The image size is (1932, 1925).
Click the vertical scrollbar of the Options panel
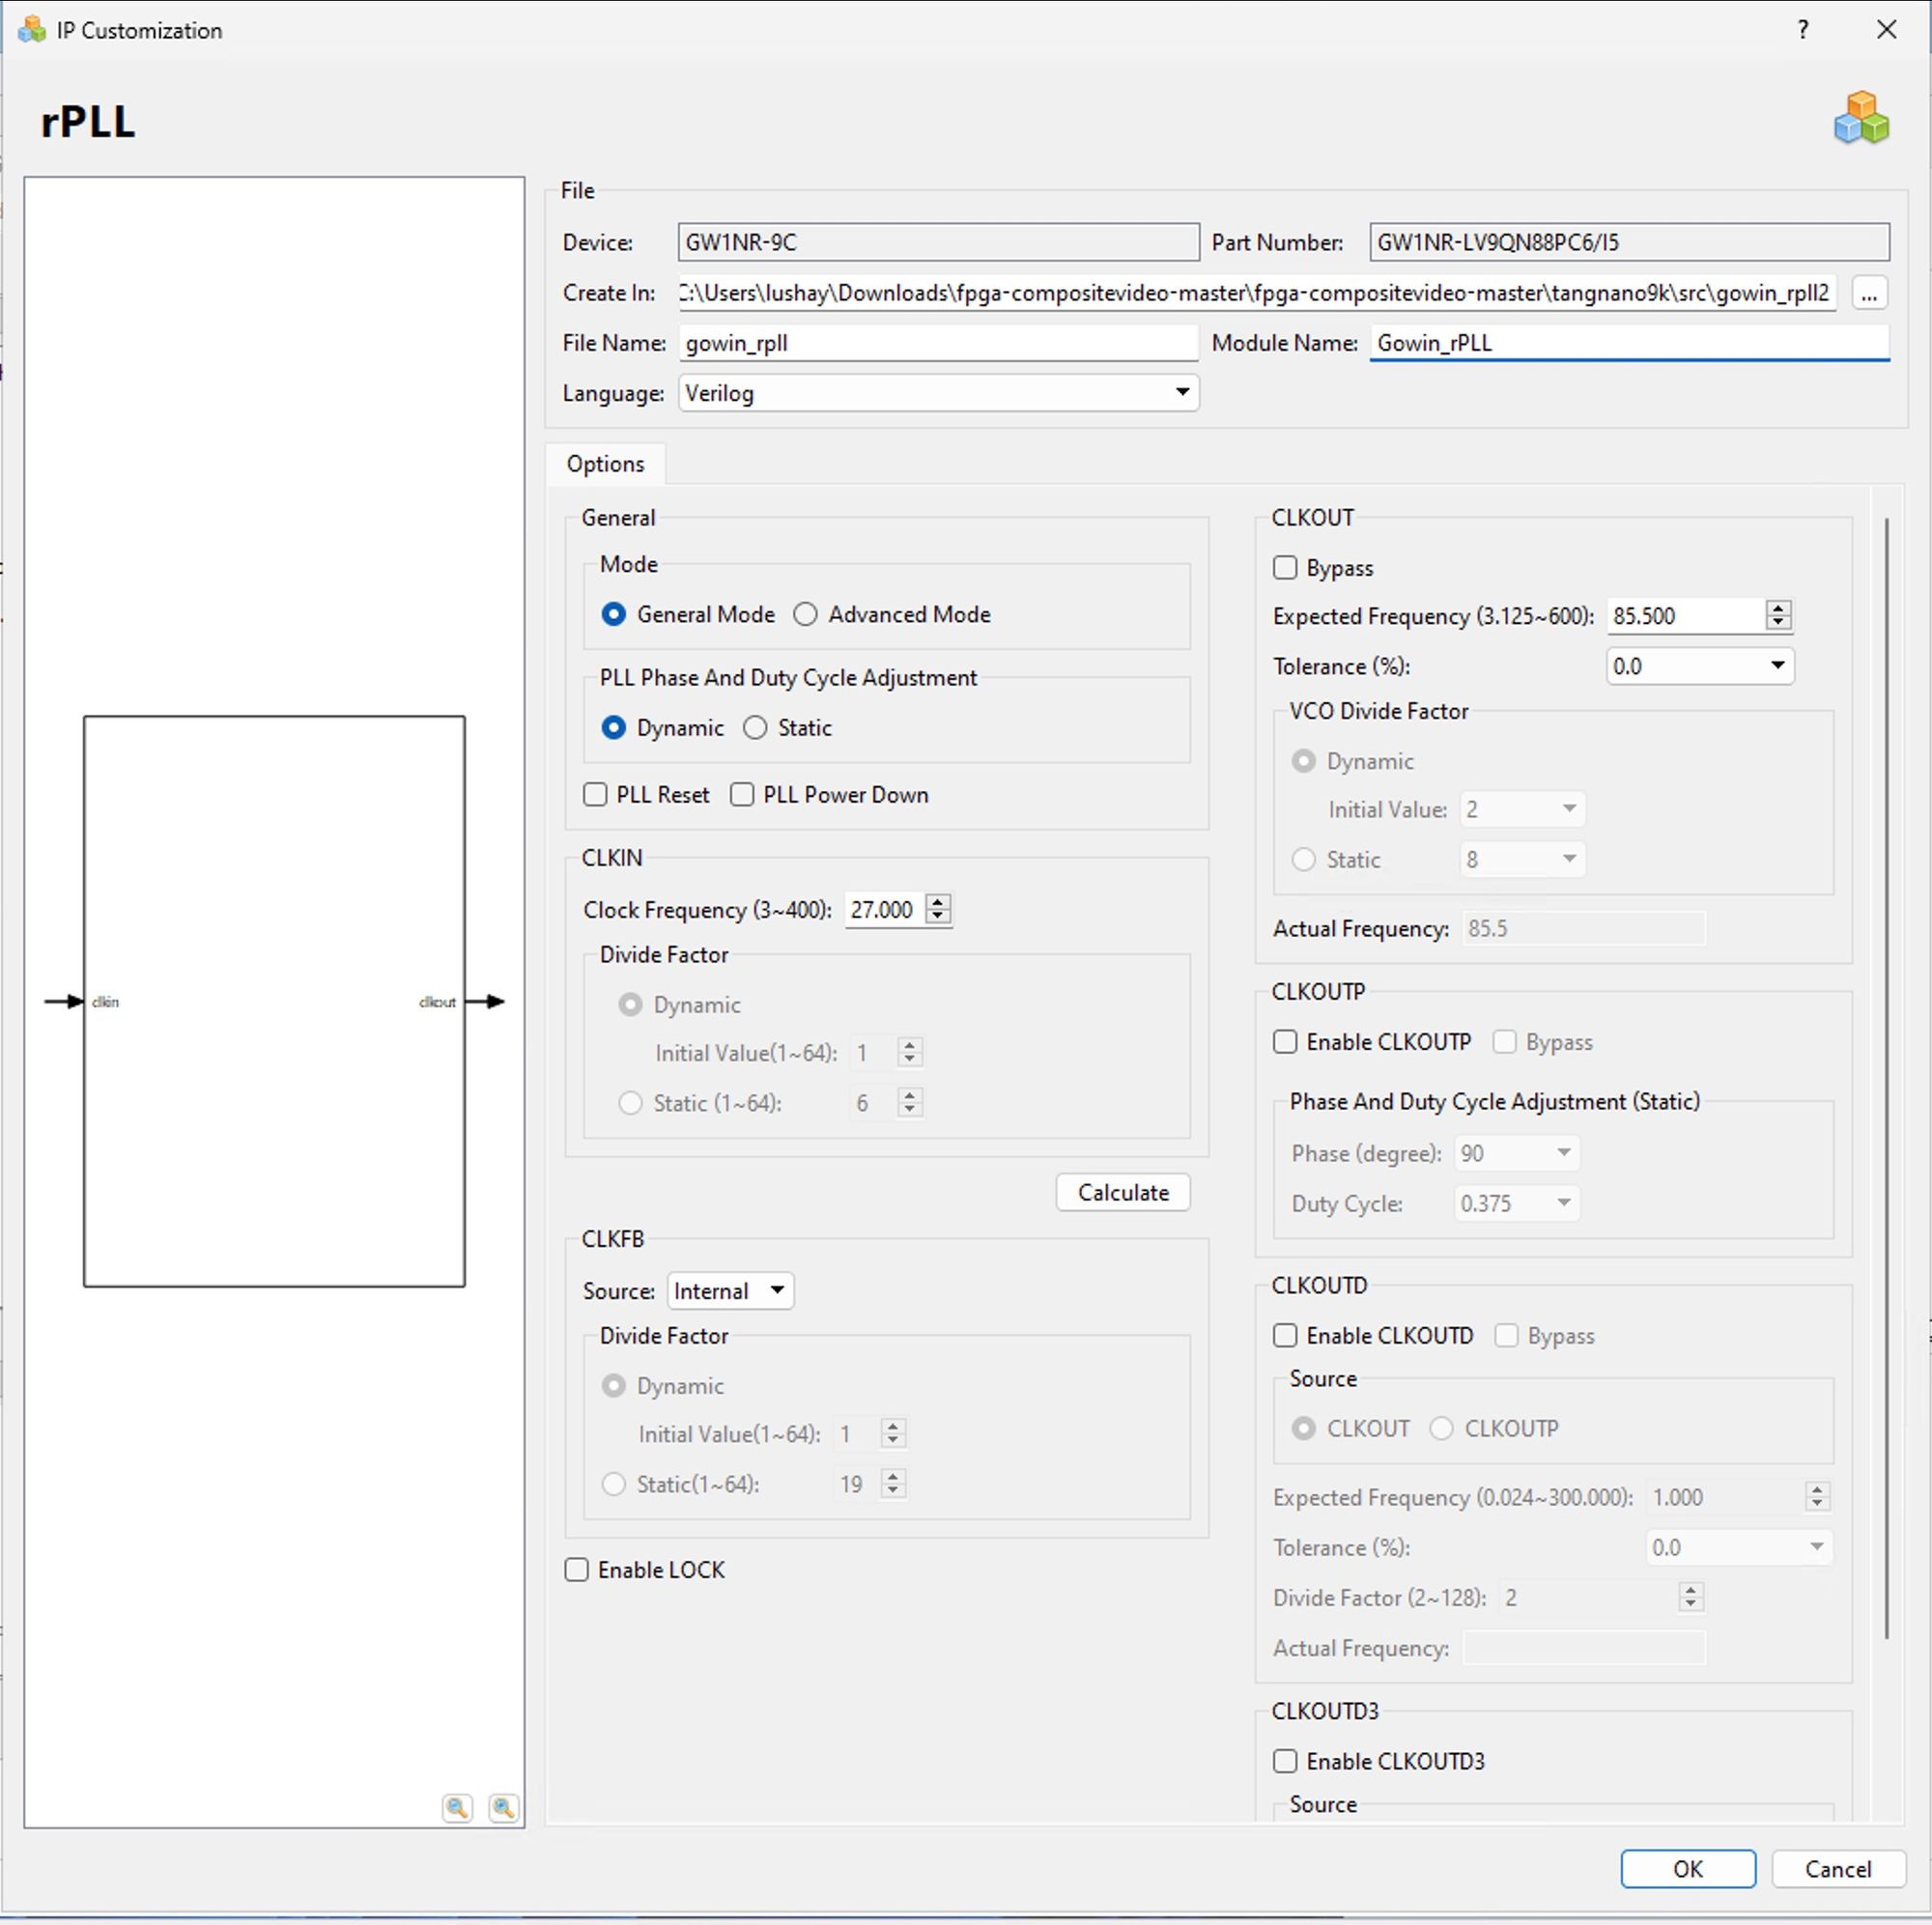(x=1886, y=1076)
